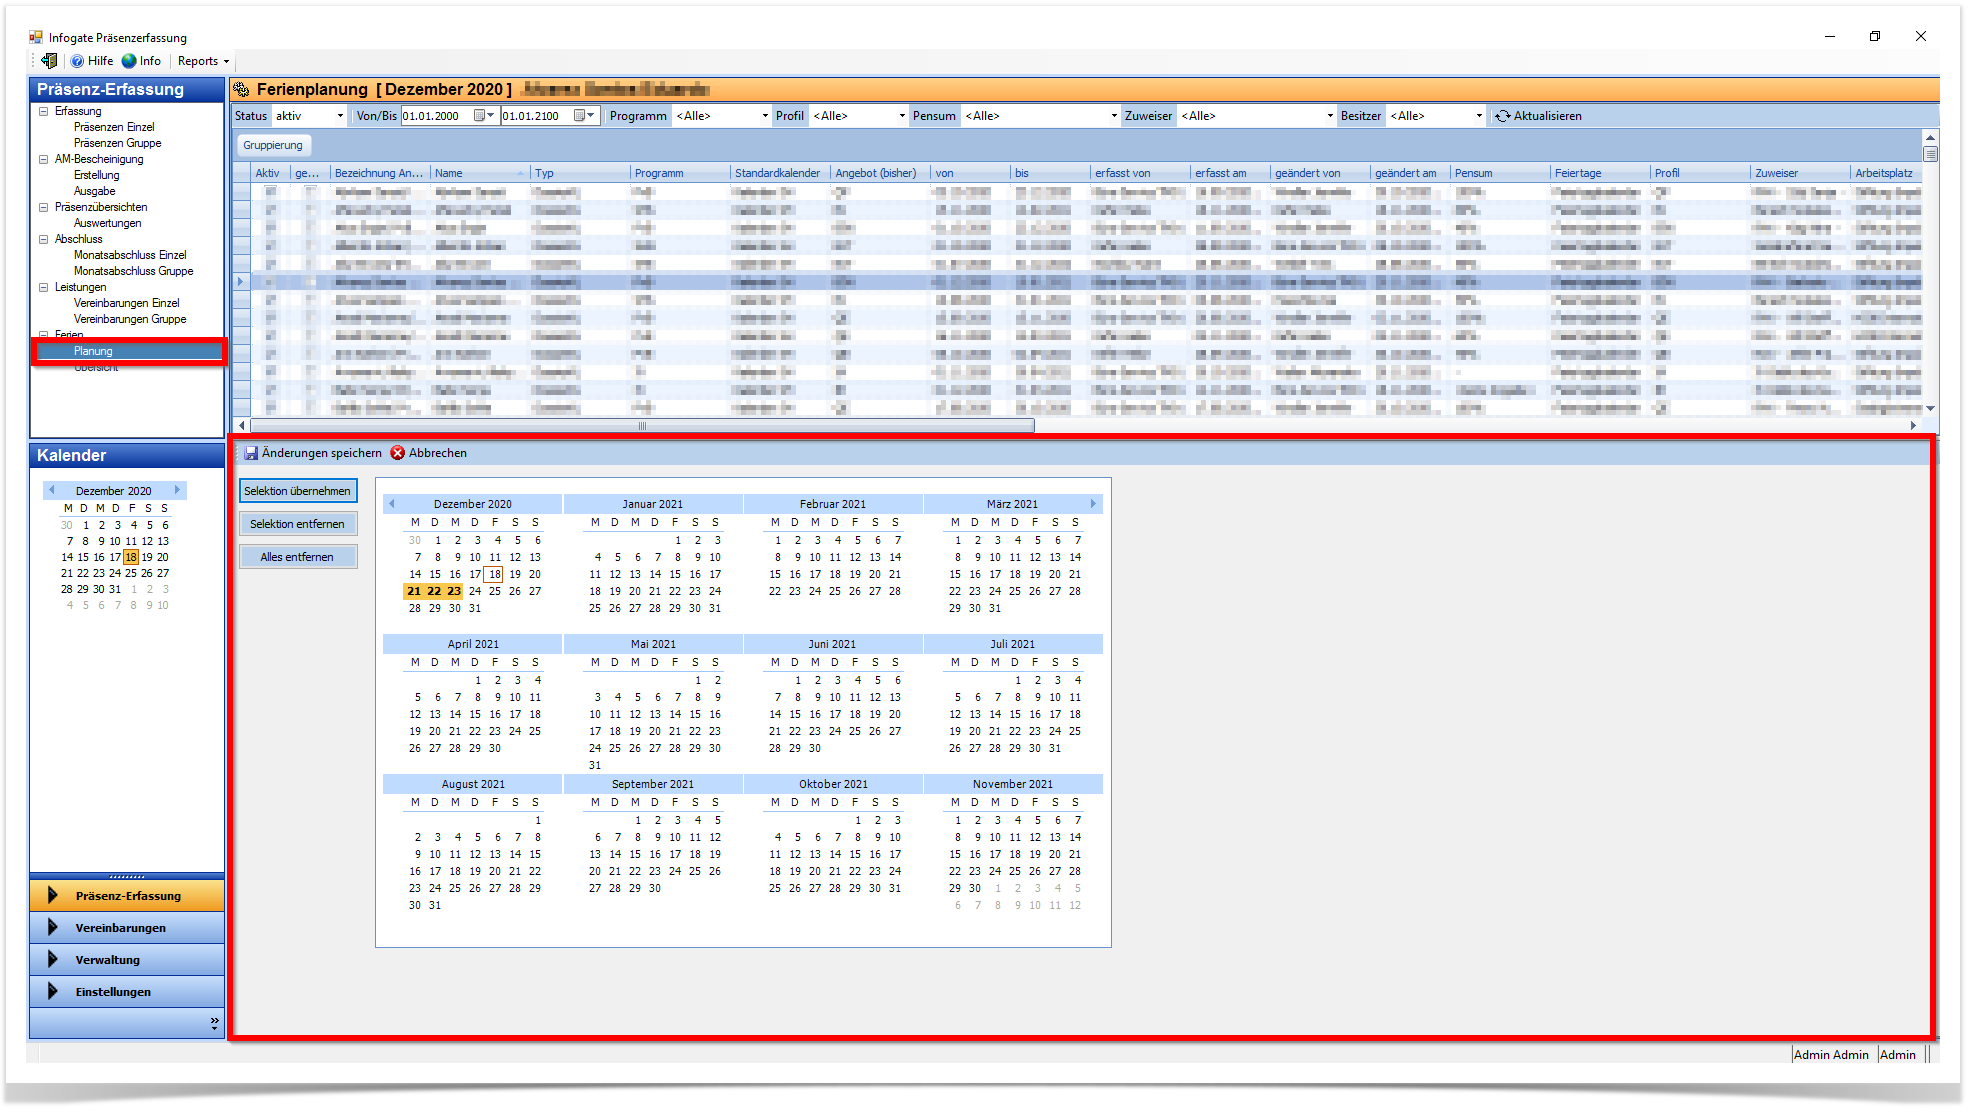Select Vereinbarungen Einzel
This screenshot has width=1974, height=1112.
[x=126, y=303]
